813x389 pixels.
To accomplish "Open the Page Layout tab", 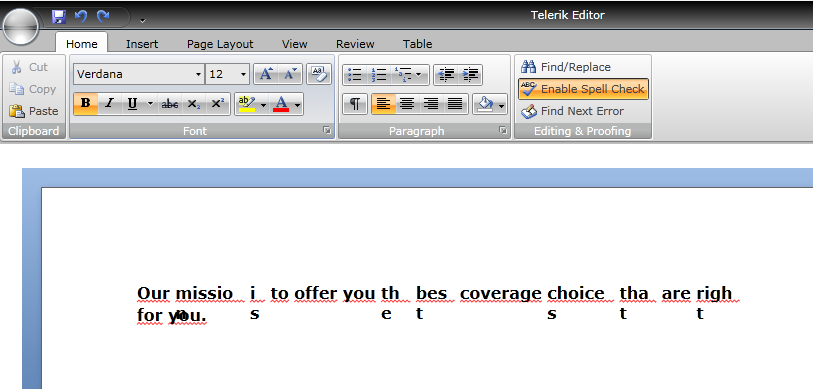I will (x=220, y=44).
